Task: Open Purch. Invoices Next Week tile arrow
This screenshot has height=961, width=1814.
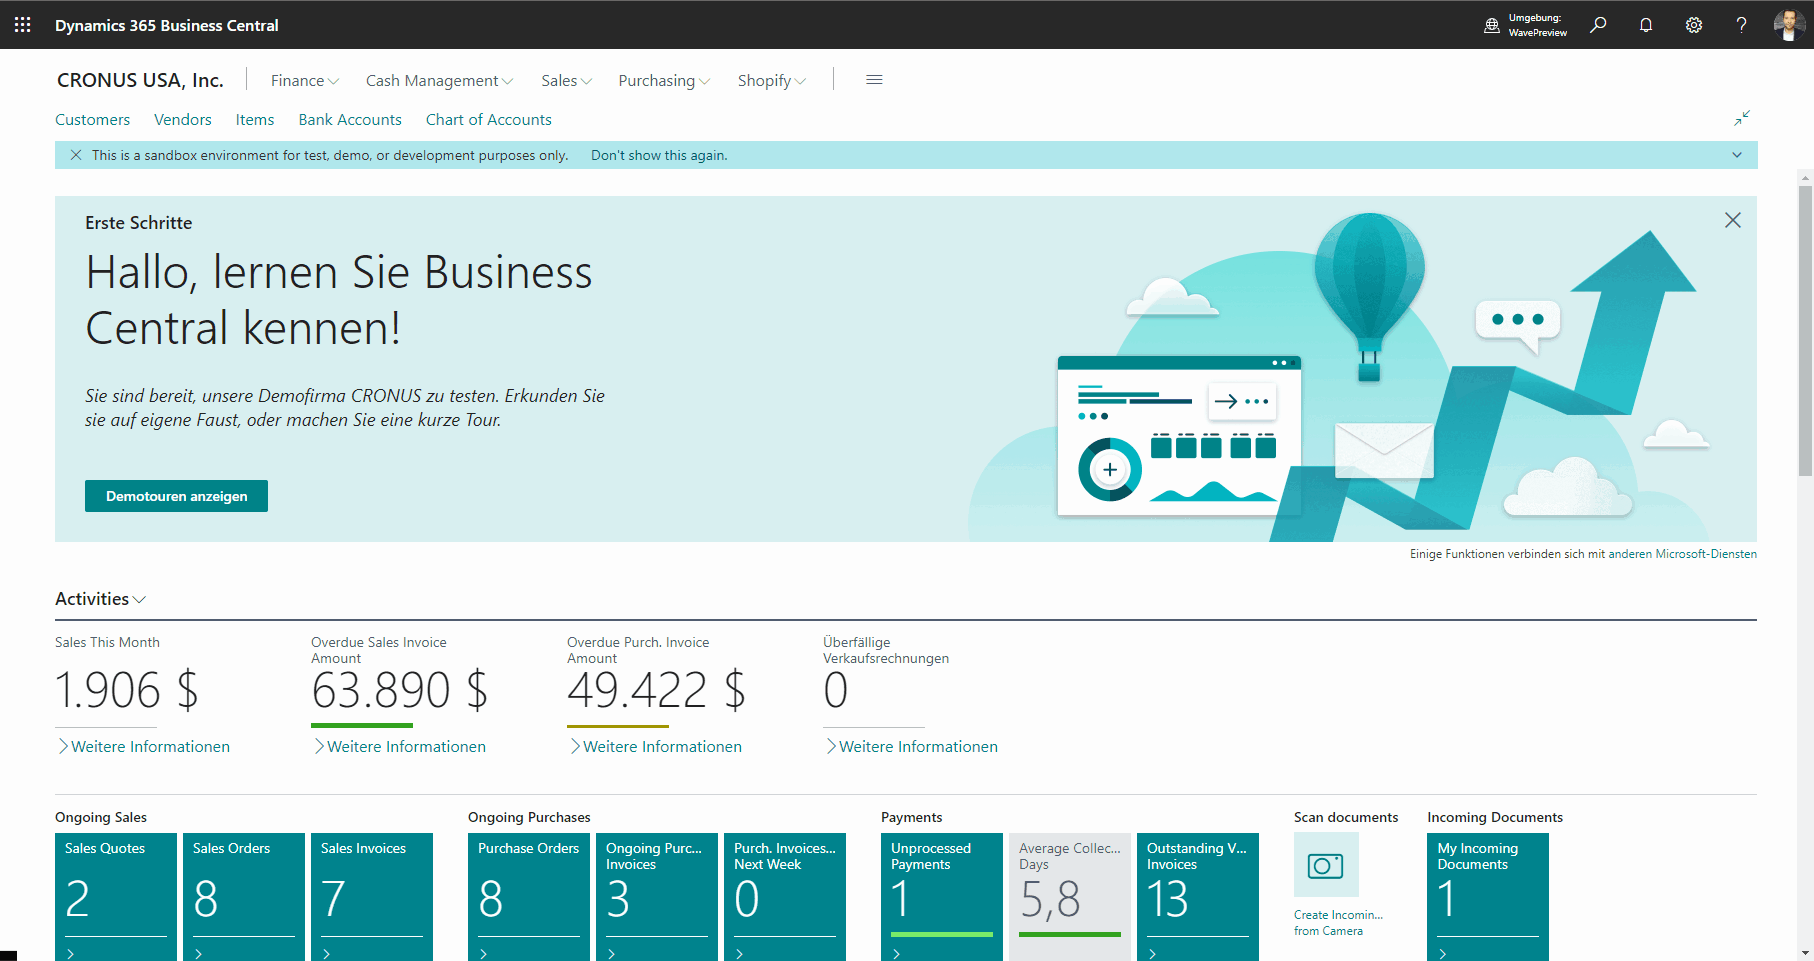Action: click(740, 954)
